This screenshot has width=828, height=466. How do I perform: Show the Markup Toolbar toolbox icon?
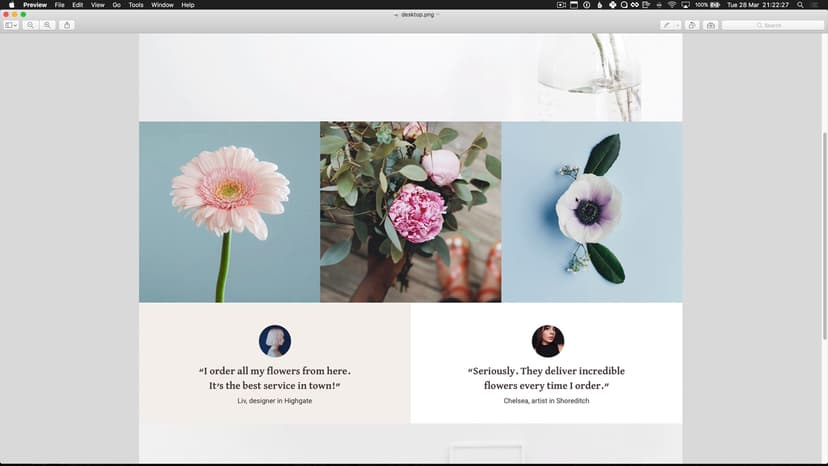point(710,25)
